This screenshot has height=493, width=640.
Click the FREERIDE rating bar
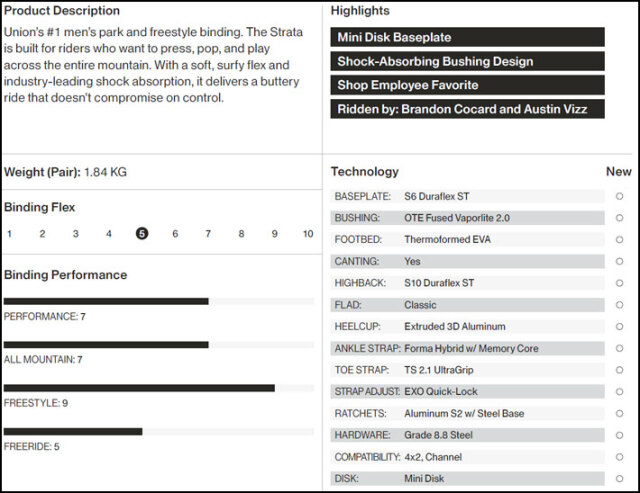click(159, 432)
